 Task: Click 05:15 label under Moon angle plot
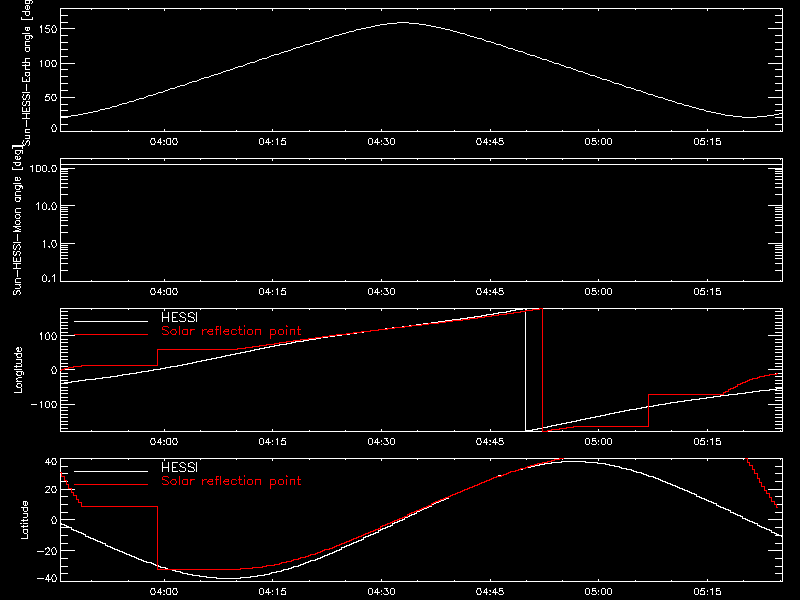coord(707,291)
